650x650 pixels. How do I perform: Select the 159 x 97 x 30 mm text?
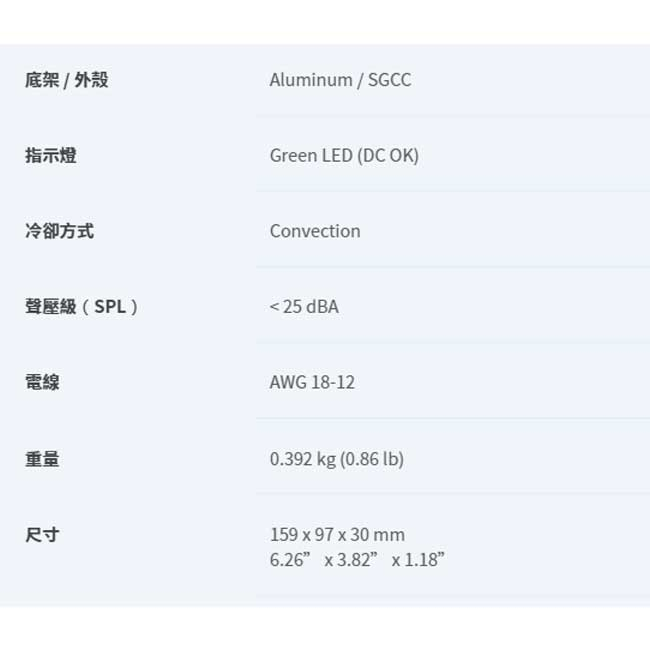337,535
